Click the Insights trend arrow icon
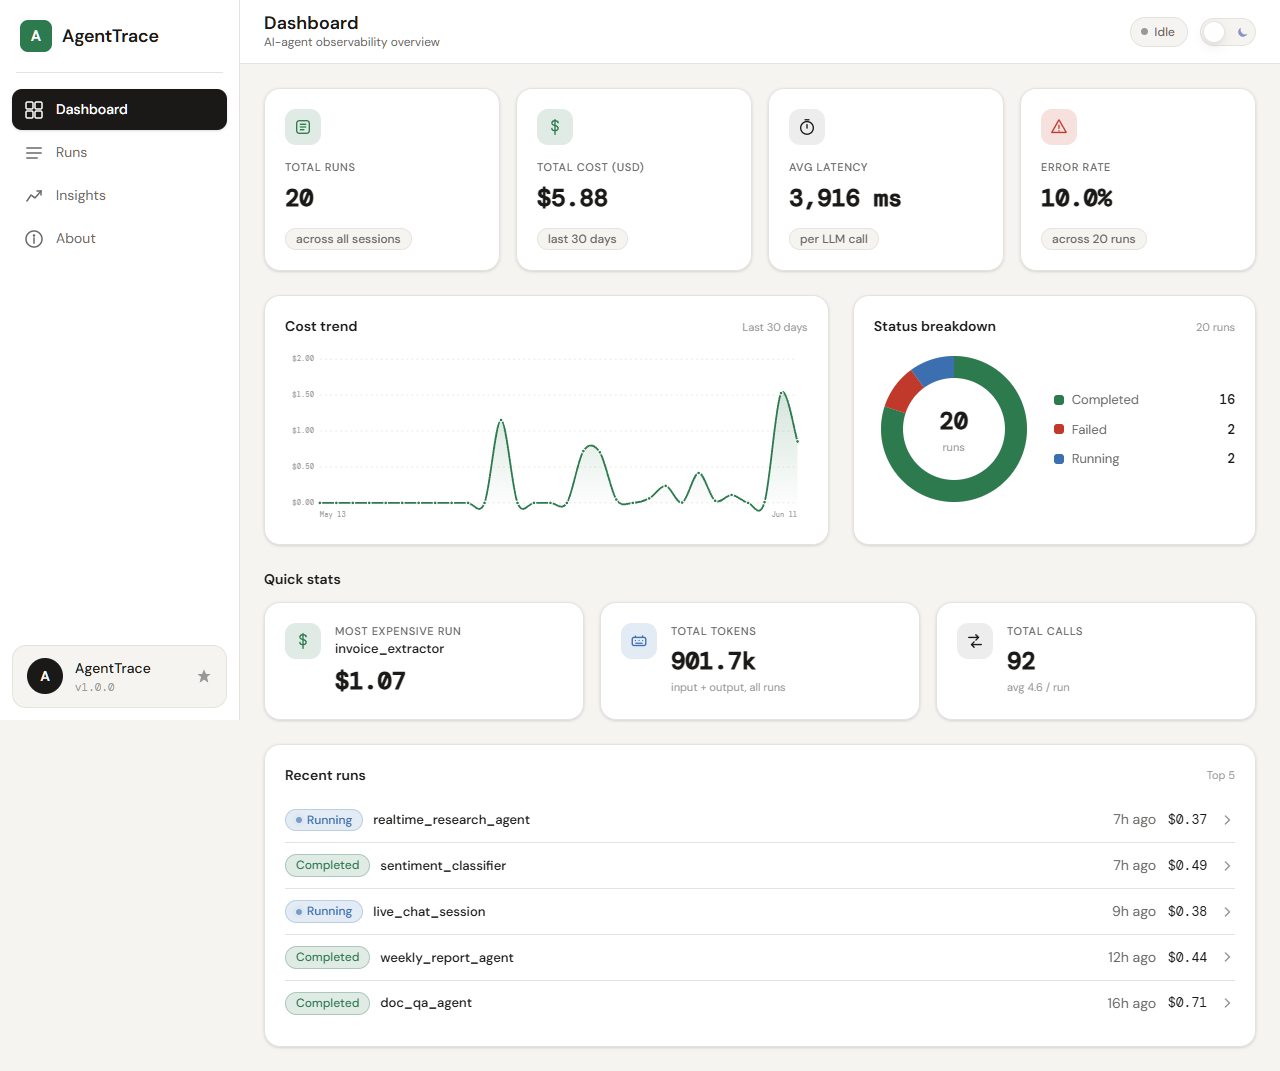 point(34,196)
